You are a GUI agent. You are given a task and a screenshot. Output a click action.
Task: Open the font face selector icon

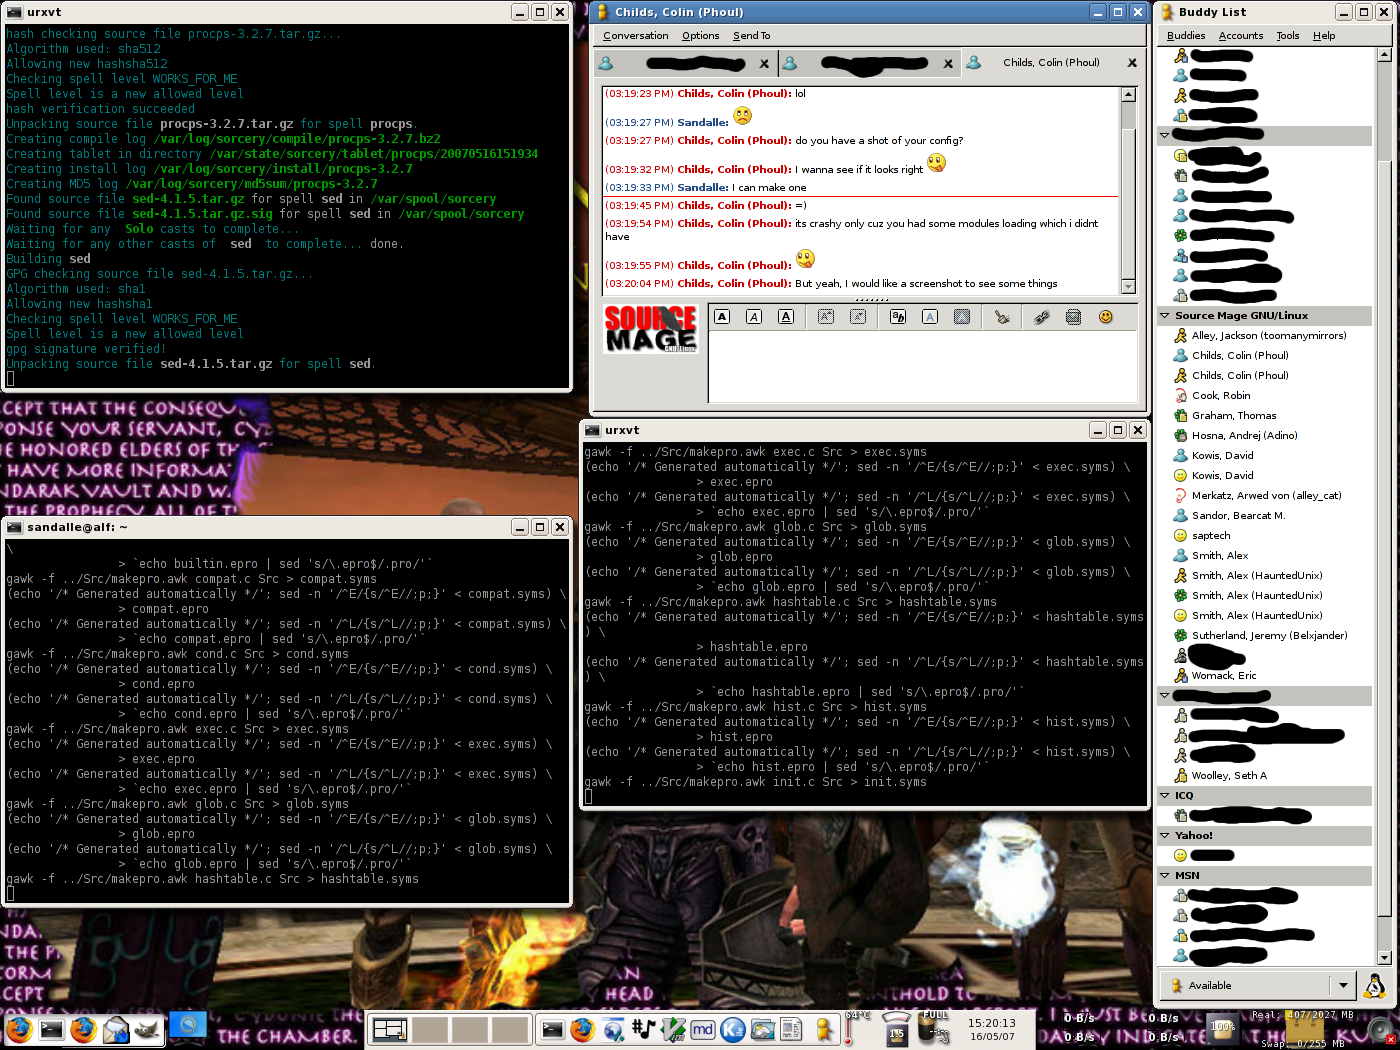(x=898, y=317)
